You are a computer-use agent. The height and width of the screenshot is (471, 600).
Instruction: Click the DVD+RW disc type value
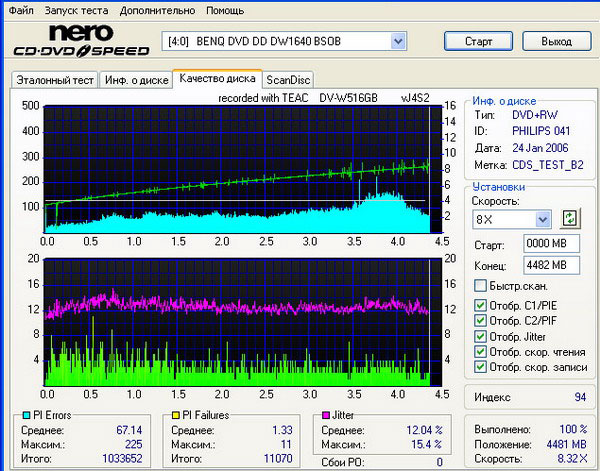click(535, 114)
